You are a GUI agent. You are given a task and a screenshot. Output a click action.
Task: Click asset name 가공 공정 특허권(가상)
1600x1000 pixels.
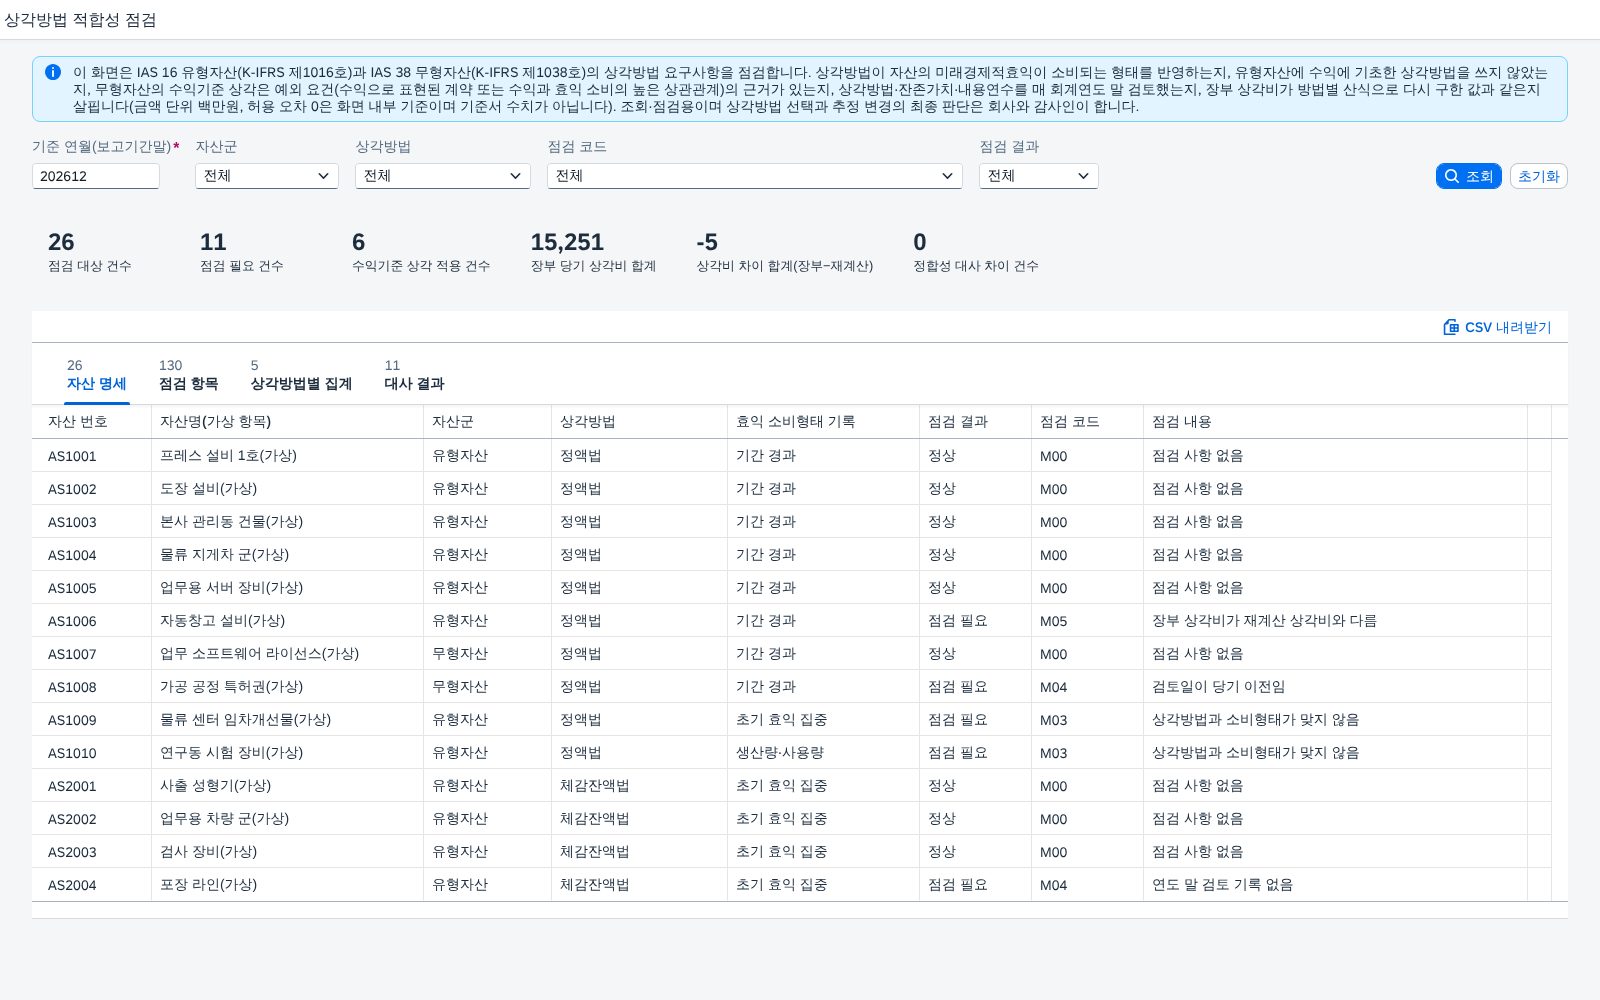[232, 687]
